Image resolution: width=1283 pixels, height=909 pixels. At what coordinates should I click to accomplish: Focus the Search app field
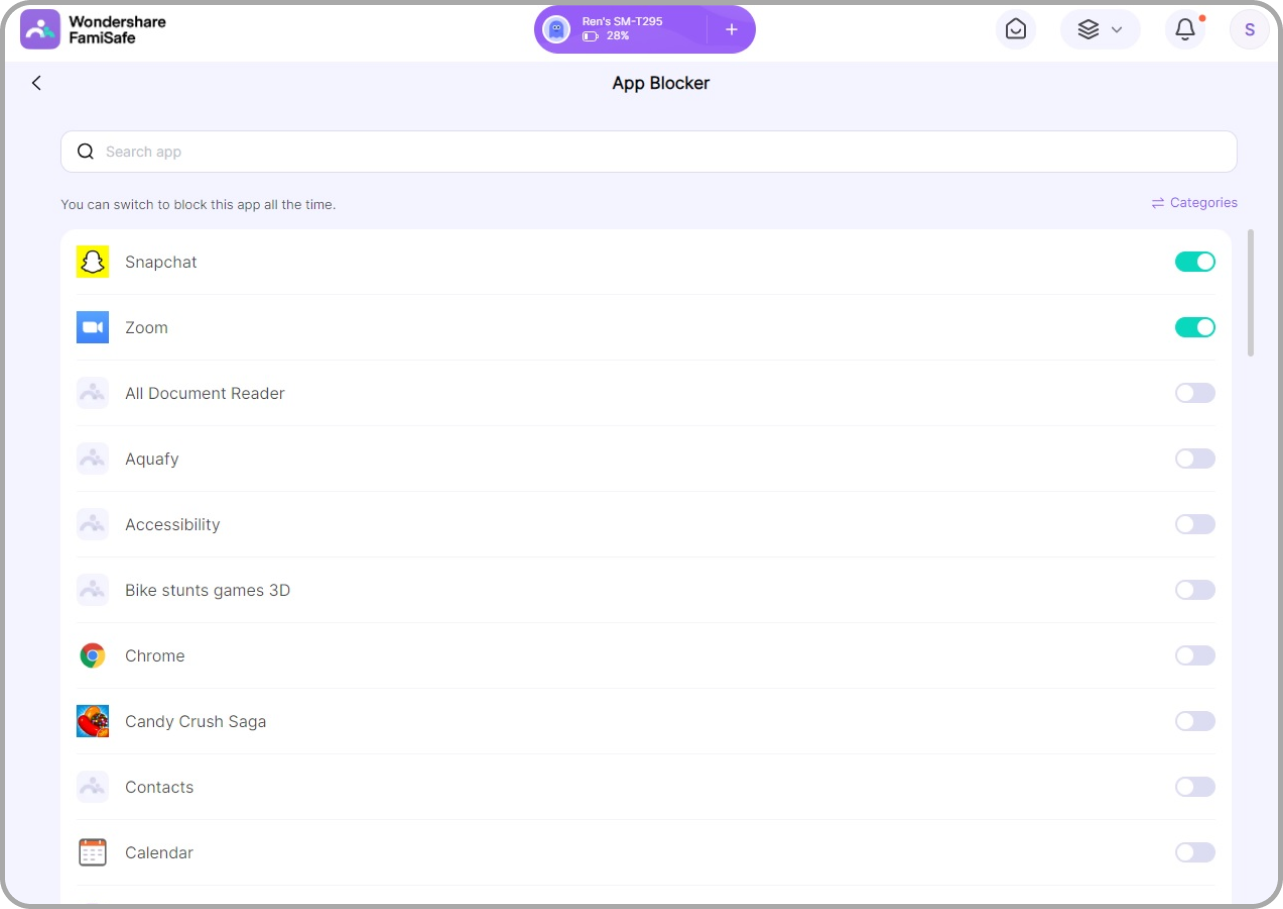(649, 152)
